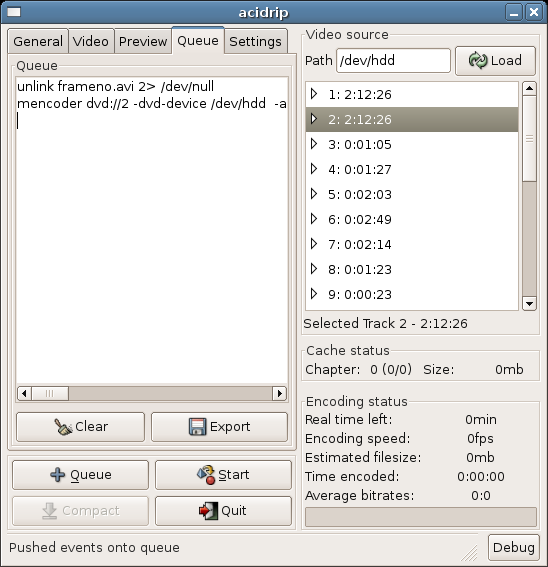Click the track list scrollbar down arrow

pos(529,304)
